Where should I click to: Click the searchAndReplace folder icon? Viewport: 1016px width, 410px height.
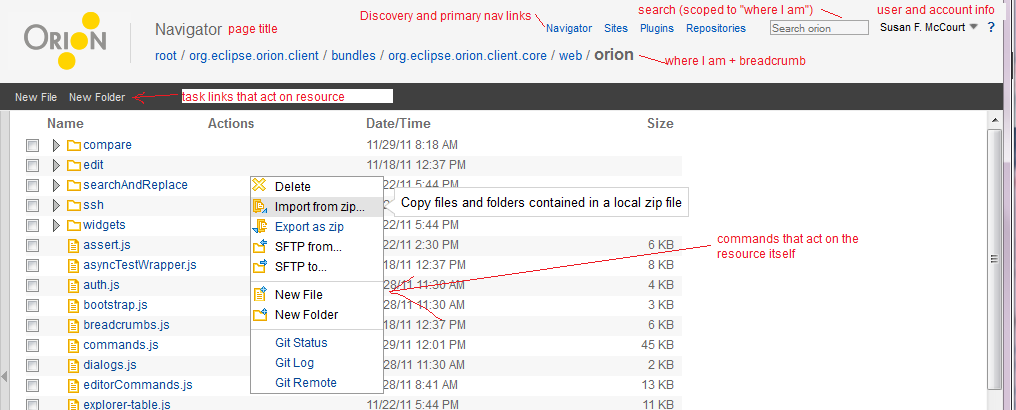point(74,185)
